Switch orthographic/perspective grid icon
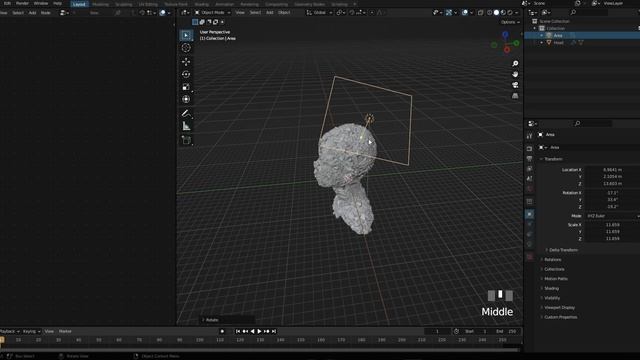Viewport: 640px width, 360px height. pyautogui.click(x=515, y=96)
